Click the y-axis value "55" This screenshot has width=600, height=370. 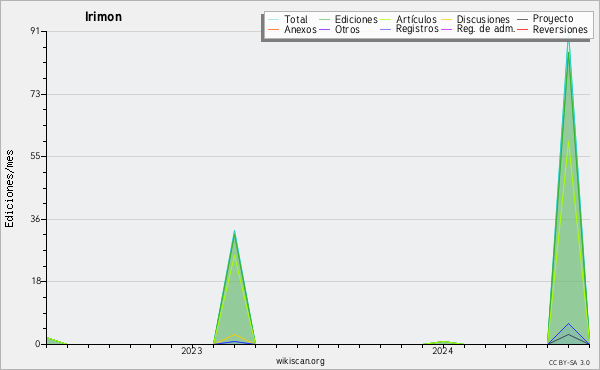pyautogui.click(x=35, y=156)
